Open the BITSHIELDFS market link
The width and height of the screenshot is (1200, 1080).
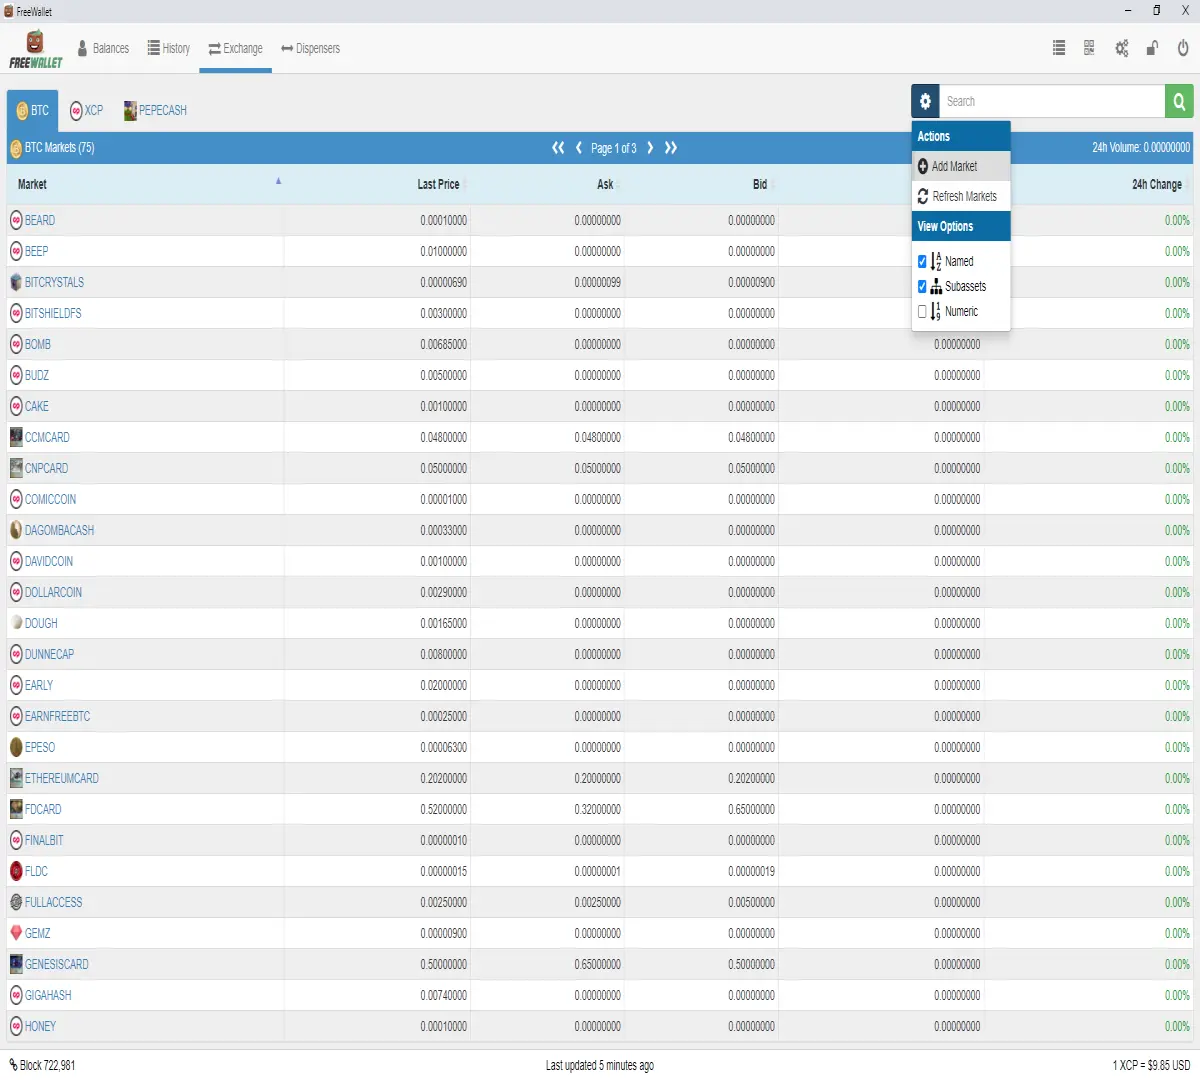[53, 313]
